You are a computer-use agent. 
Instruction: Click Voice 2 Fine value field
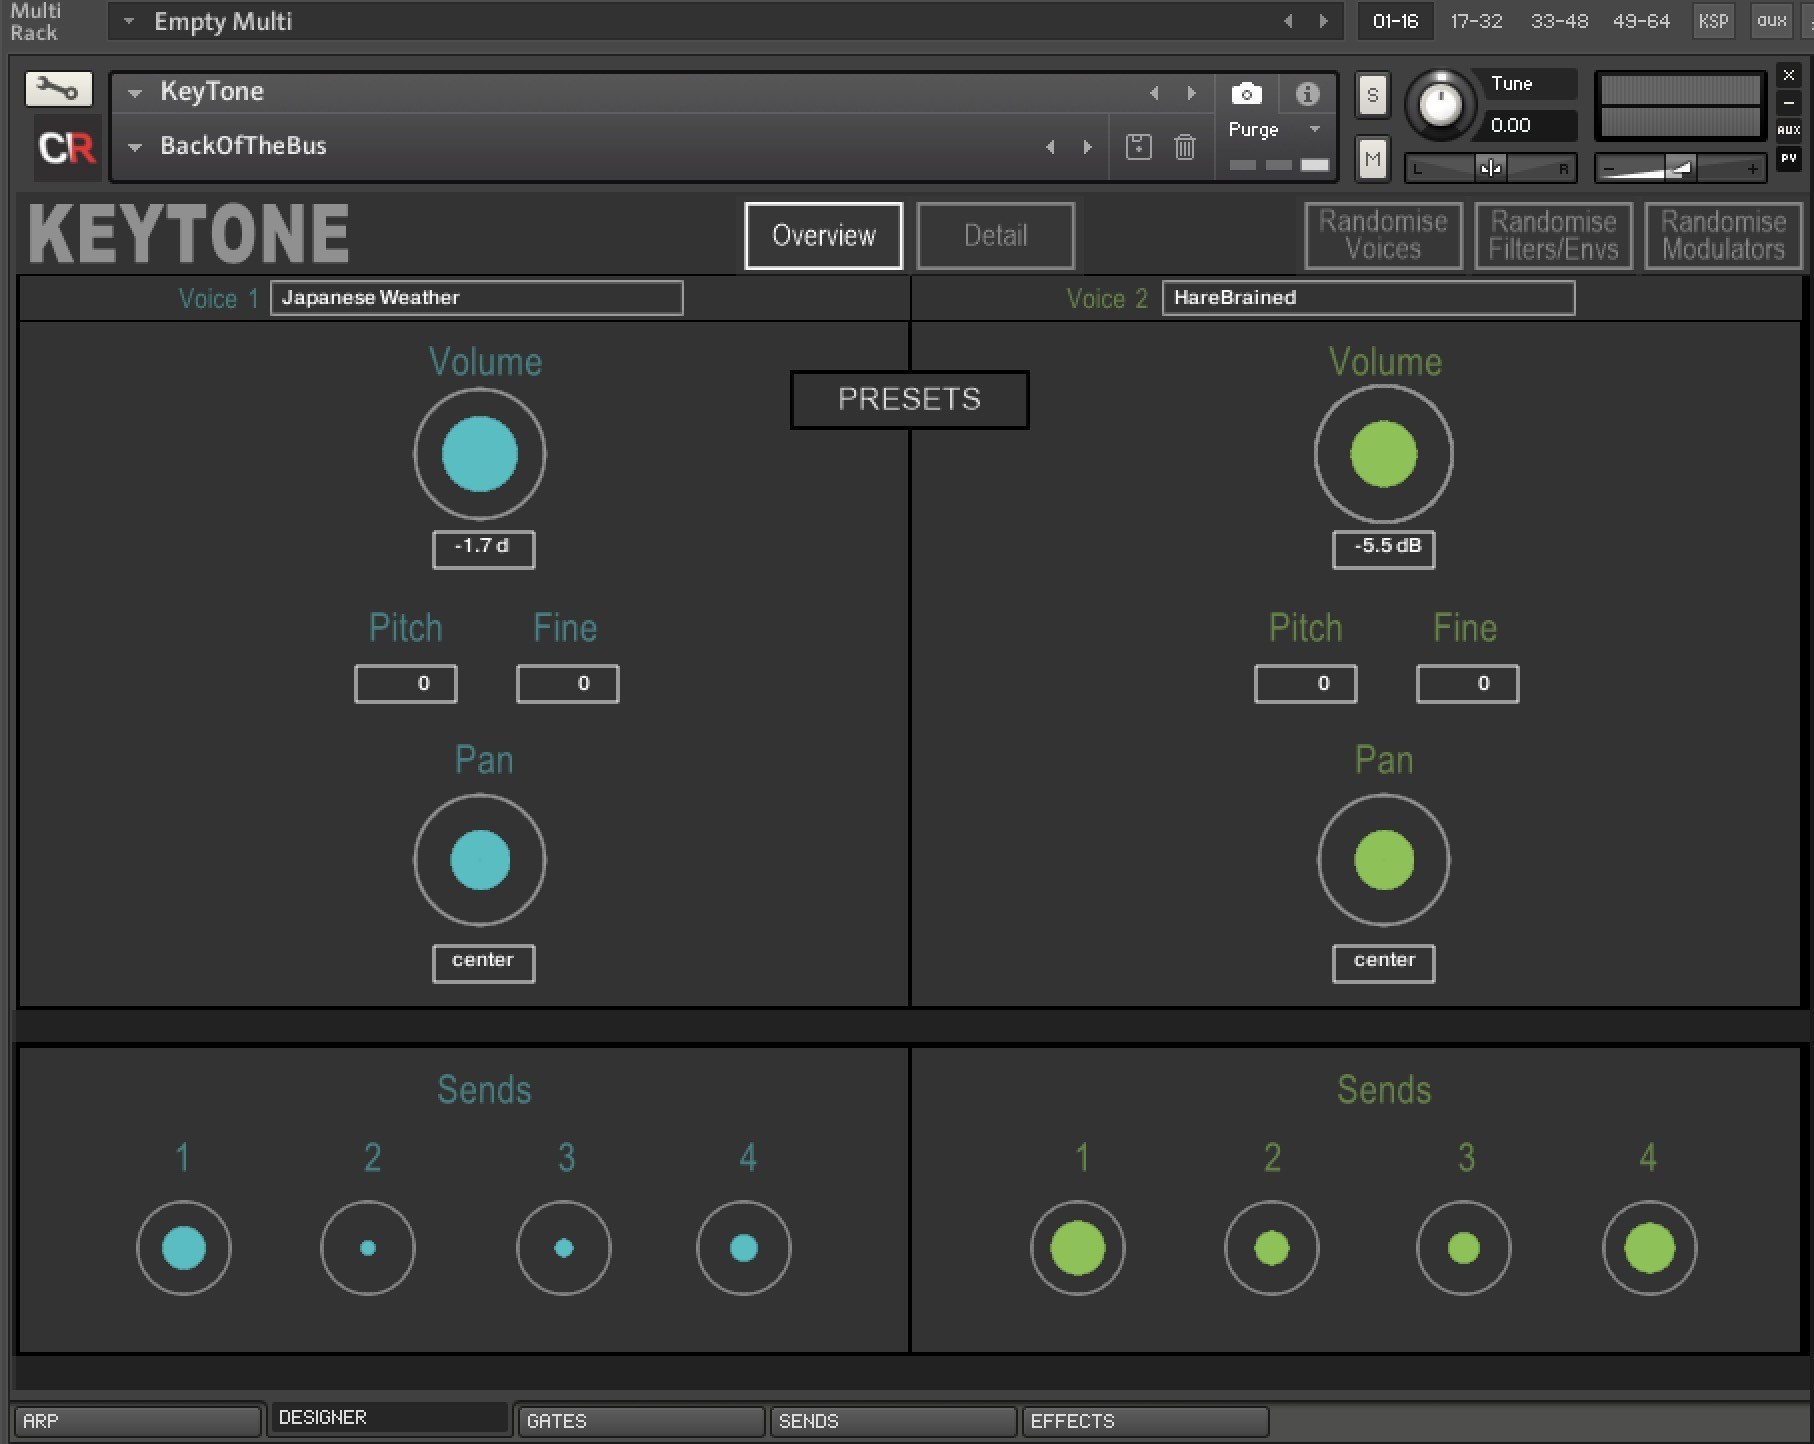tap(1468, 684)
